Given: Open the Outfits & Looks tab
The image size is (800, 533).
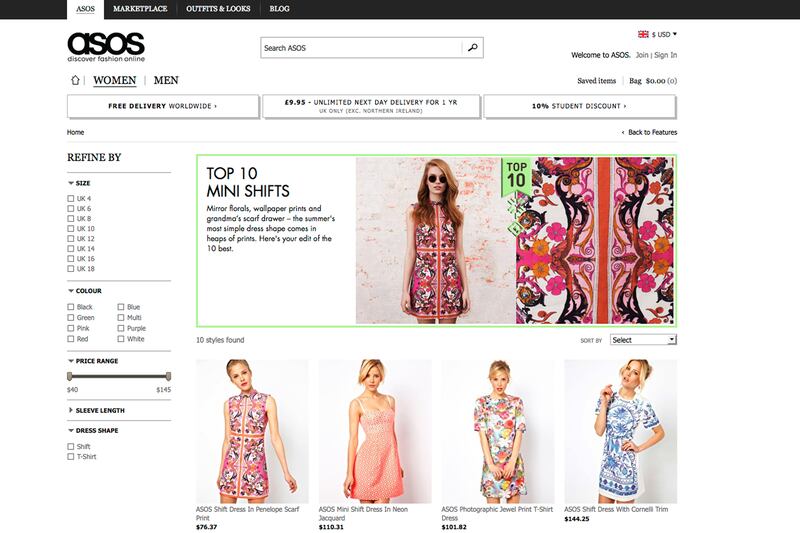Looking at the screenshot, I should [x=218, y=9].
